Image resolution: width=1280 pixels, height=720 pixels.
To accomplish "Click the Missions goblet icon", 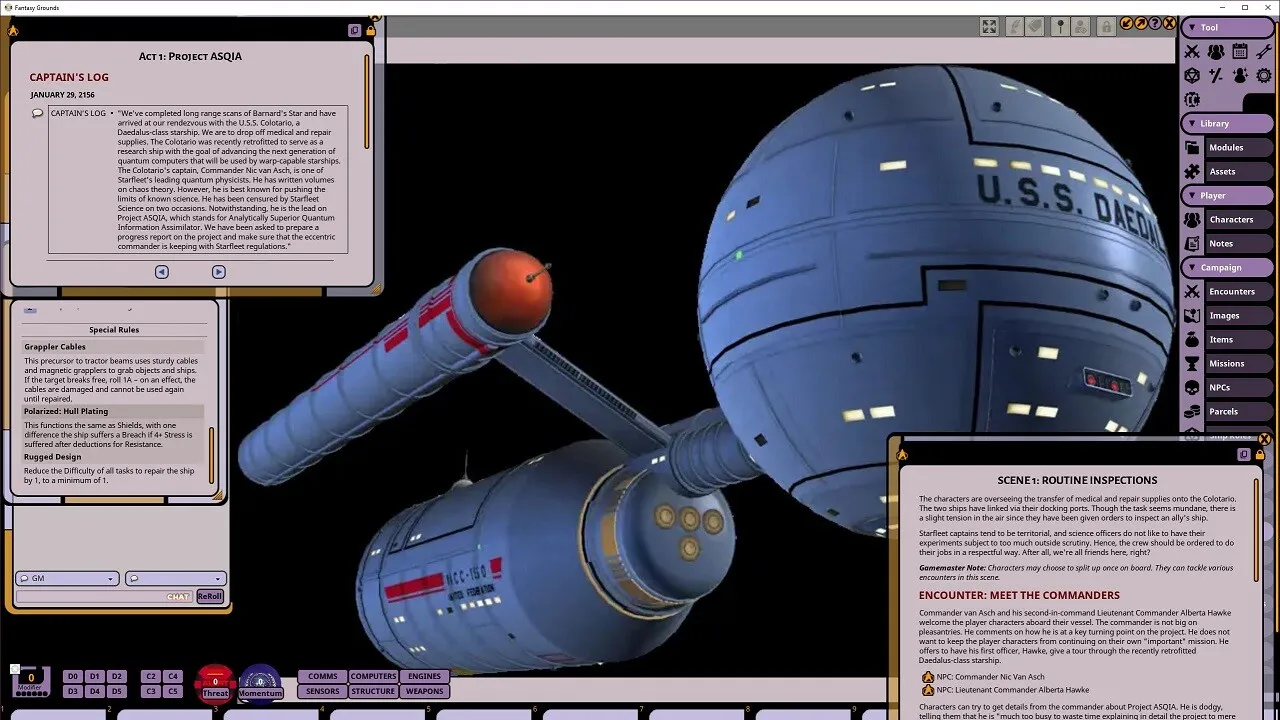I will click(1192, 364).
